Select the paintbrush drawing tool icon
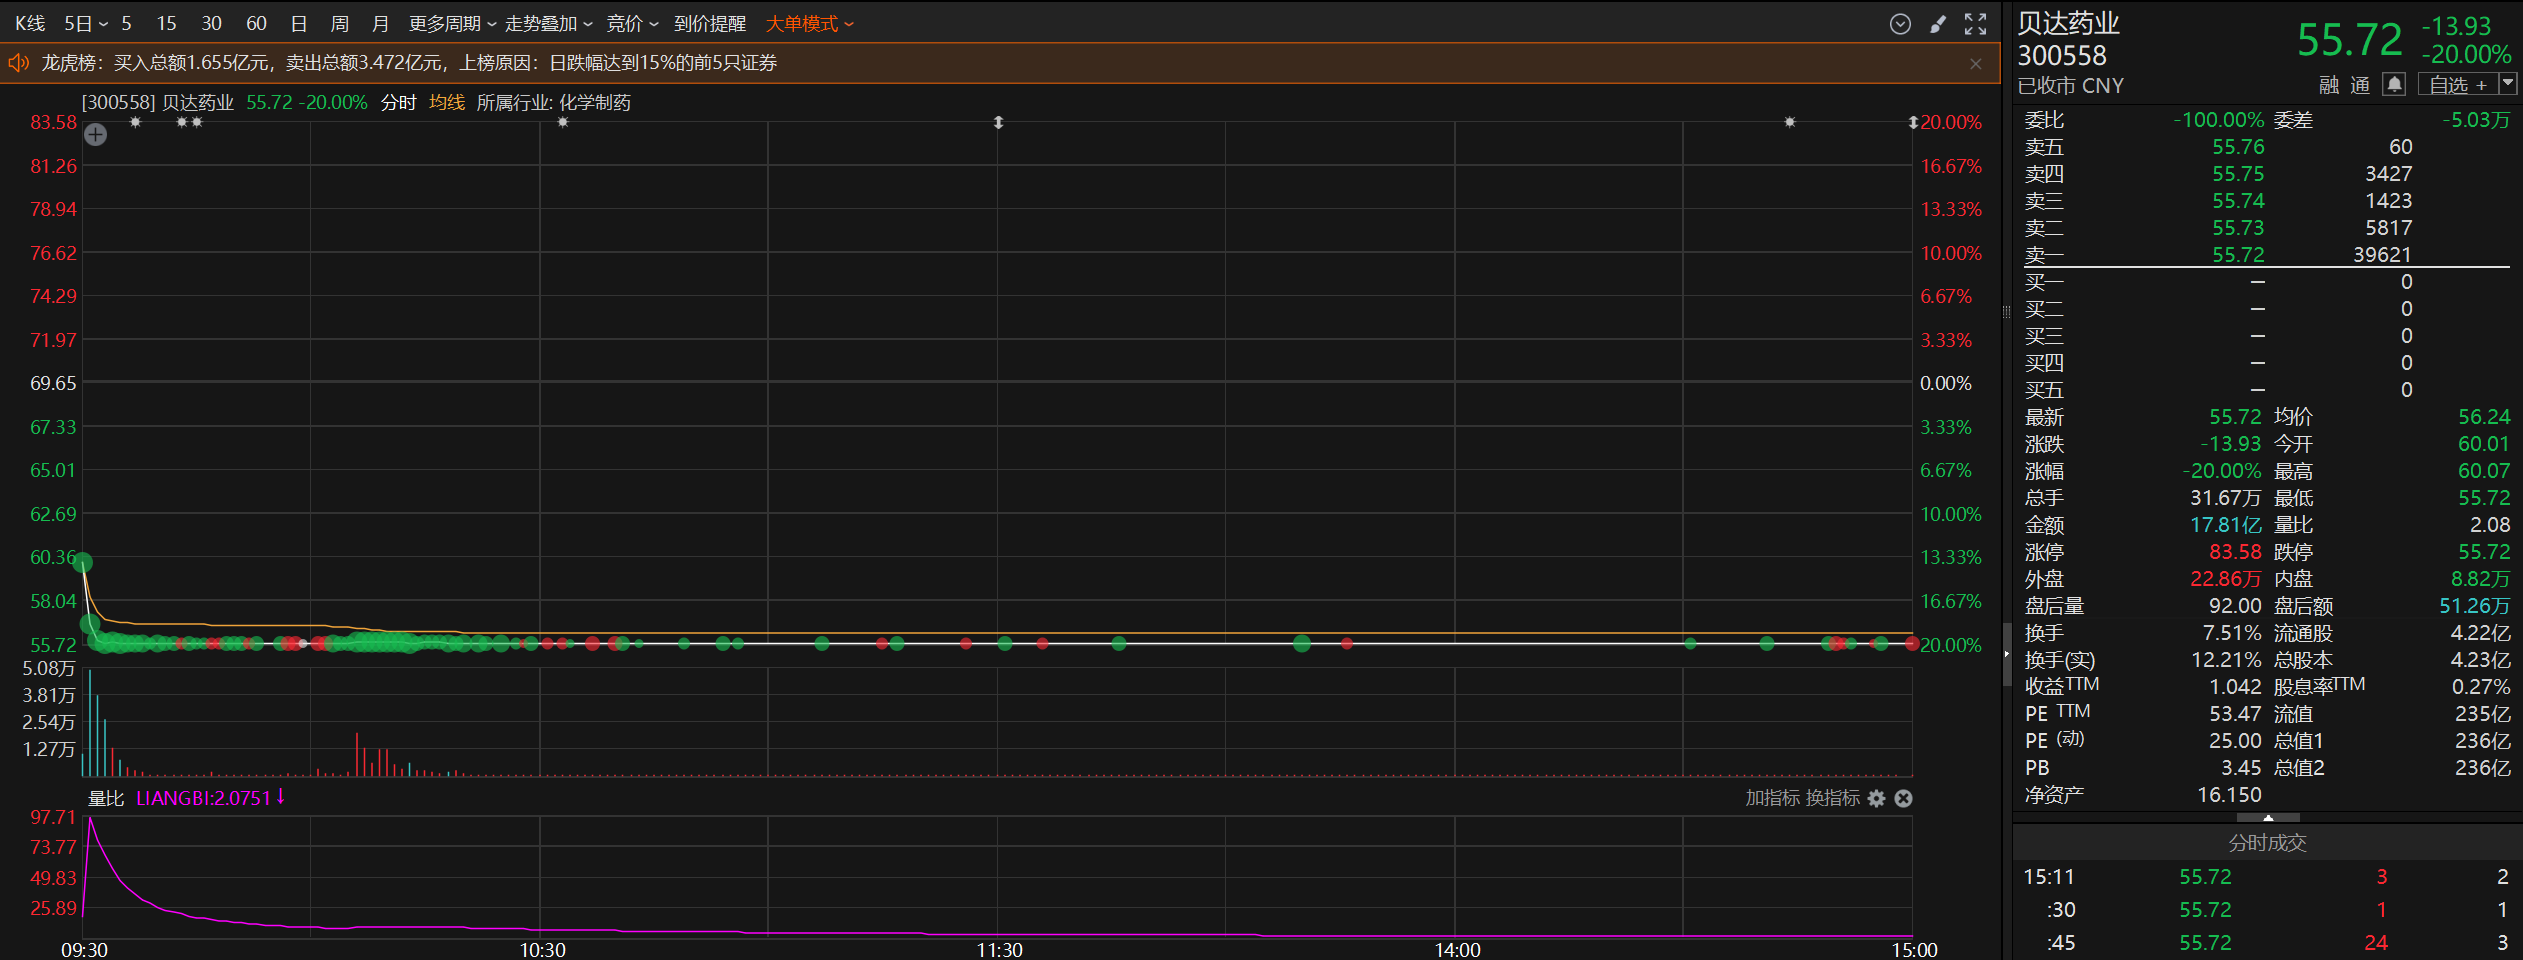The width and height of the screenshot is (2523, 960). 1938,24
